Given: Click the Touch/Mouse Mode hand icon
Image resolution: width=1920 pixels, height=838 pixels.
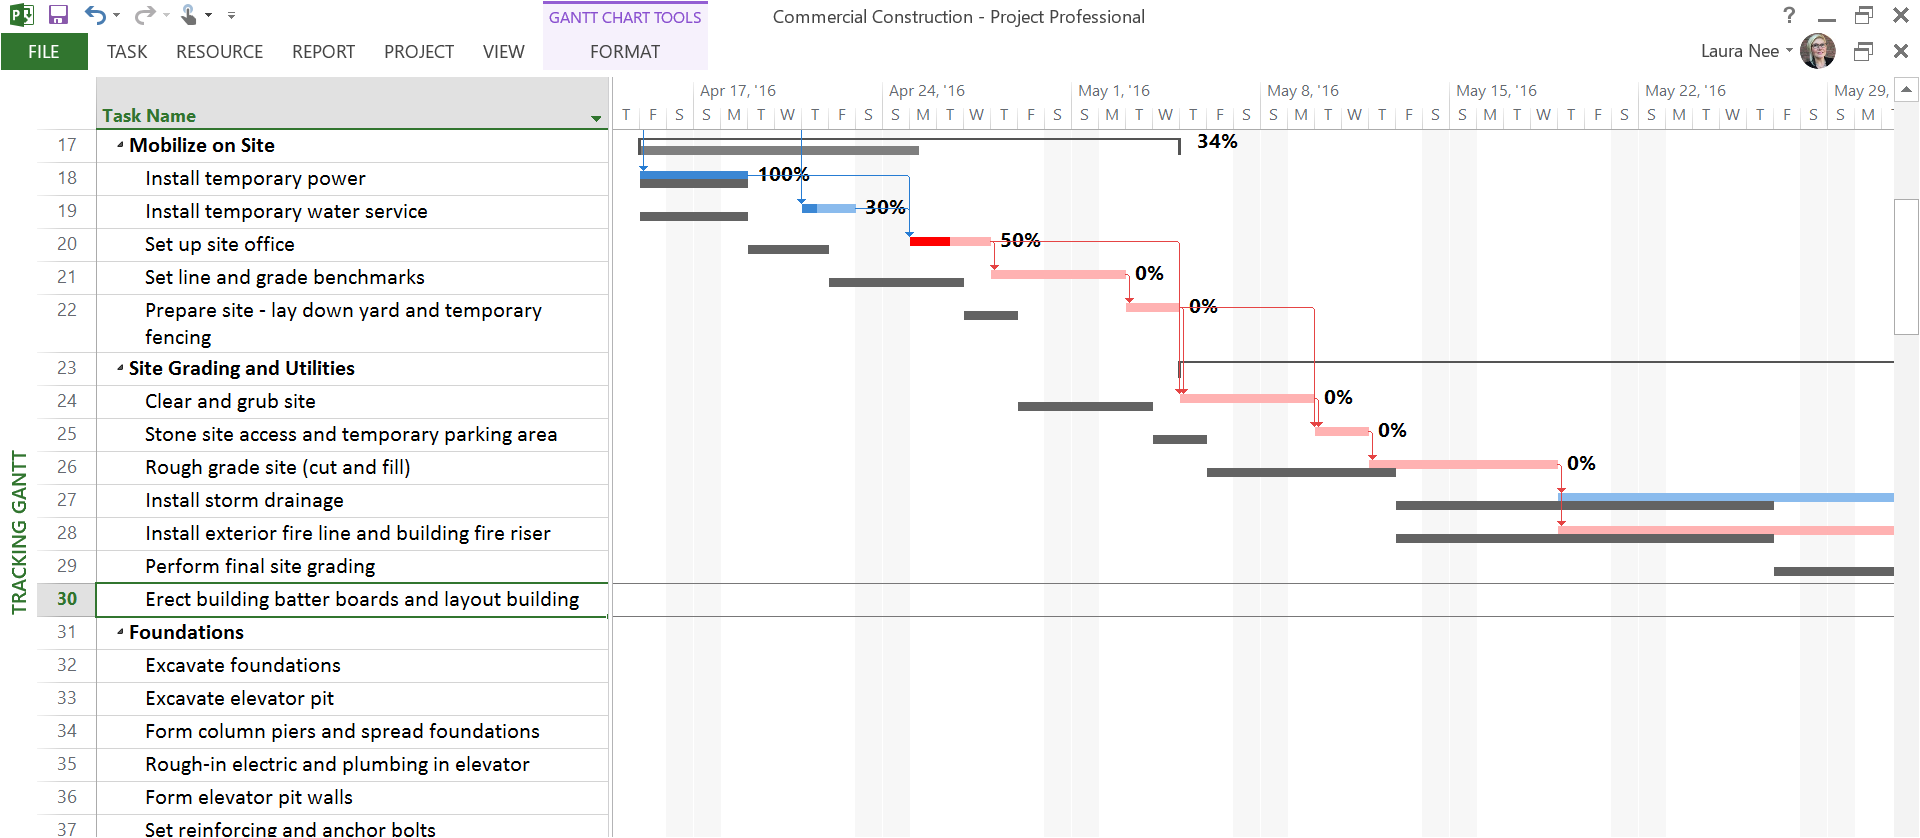Looking at the screenshot, I should (x=189, y=15).
